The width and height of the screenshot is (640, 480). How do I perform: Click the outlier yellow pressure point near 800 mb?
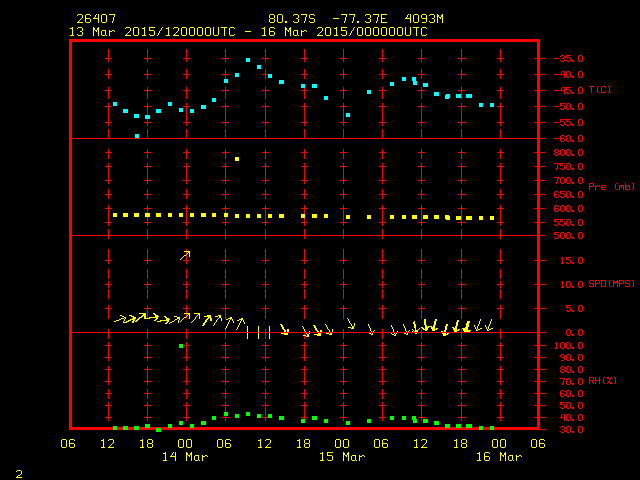(237, 159)
